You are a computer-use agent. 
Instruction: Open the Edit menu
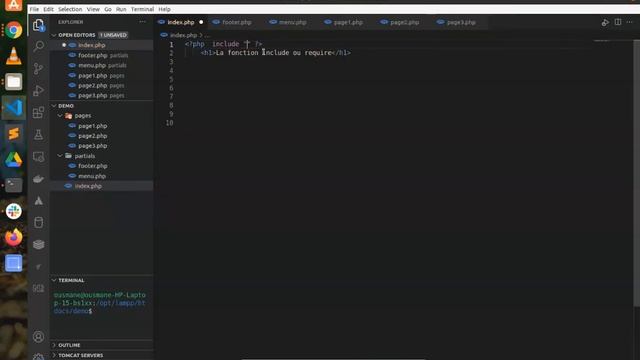(49, 9)
